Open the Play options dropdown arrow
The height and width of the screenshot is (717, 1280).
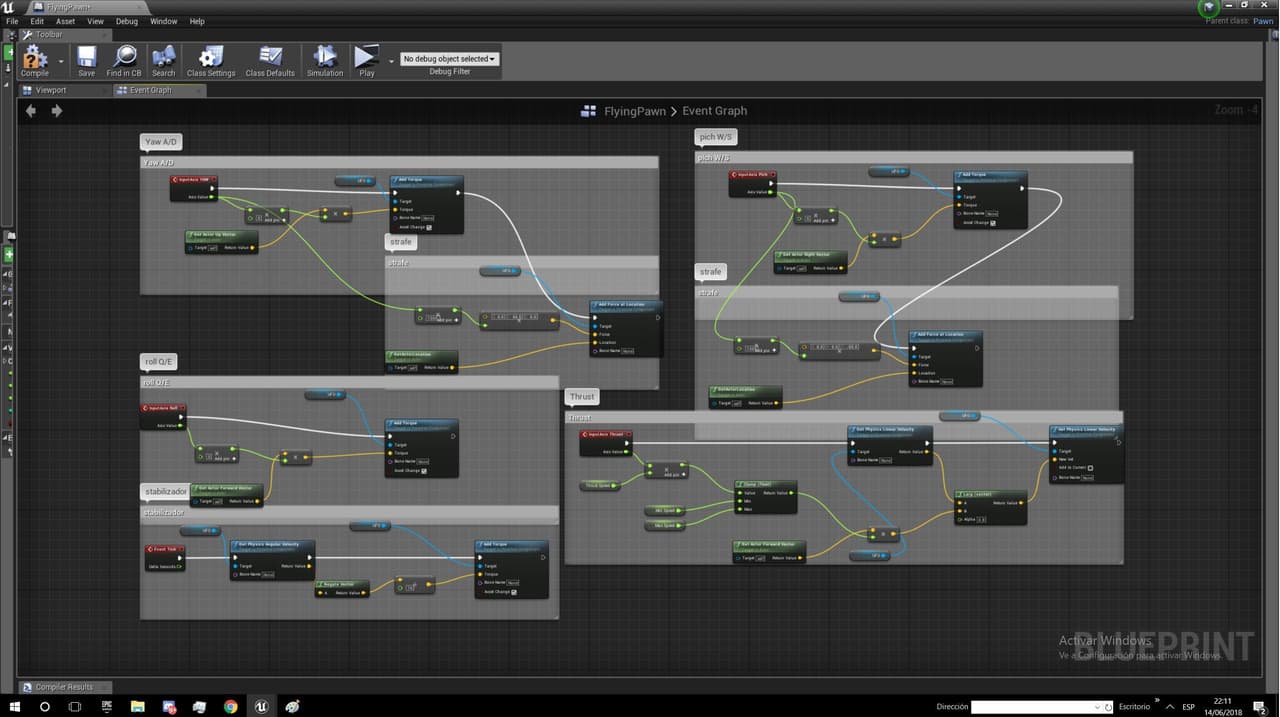pos(390,61)
